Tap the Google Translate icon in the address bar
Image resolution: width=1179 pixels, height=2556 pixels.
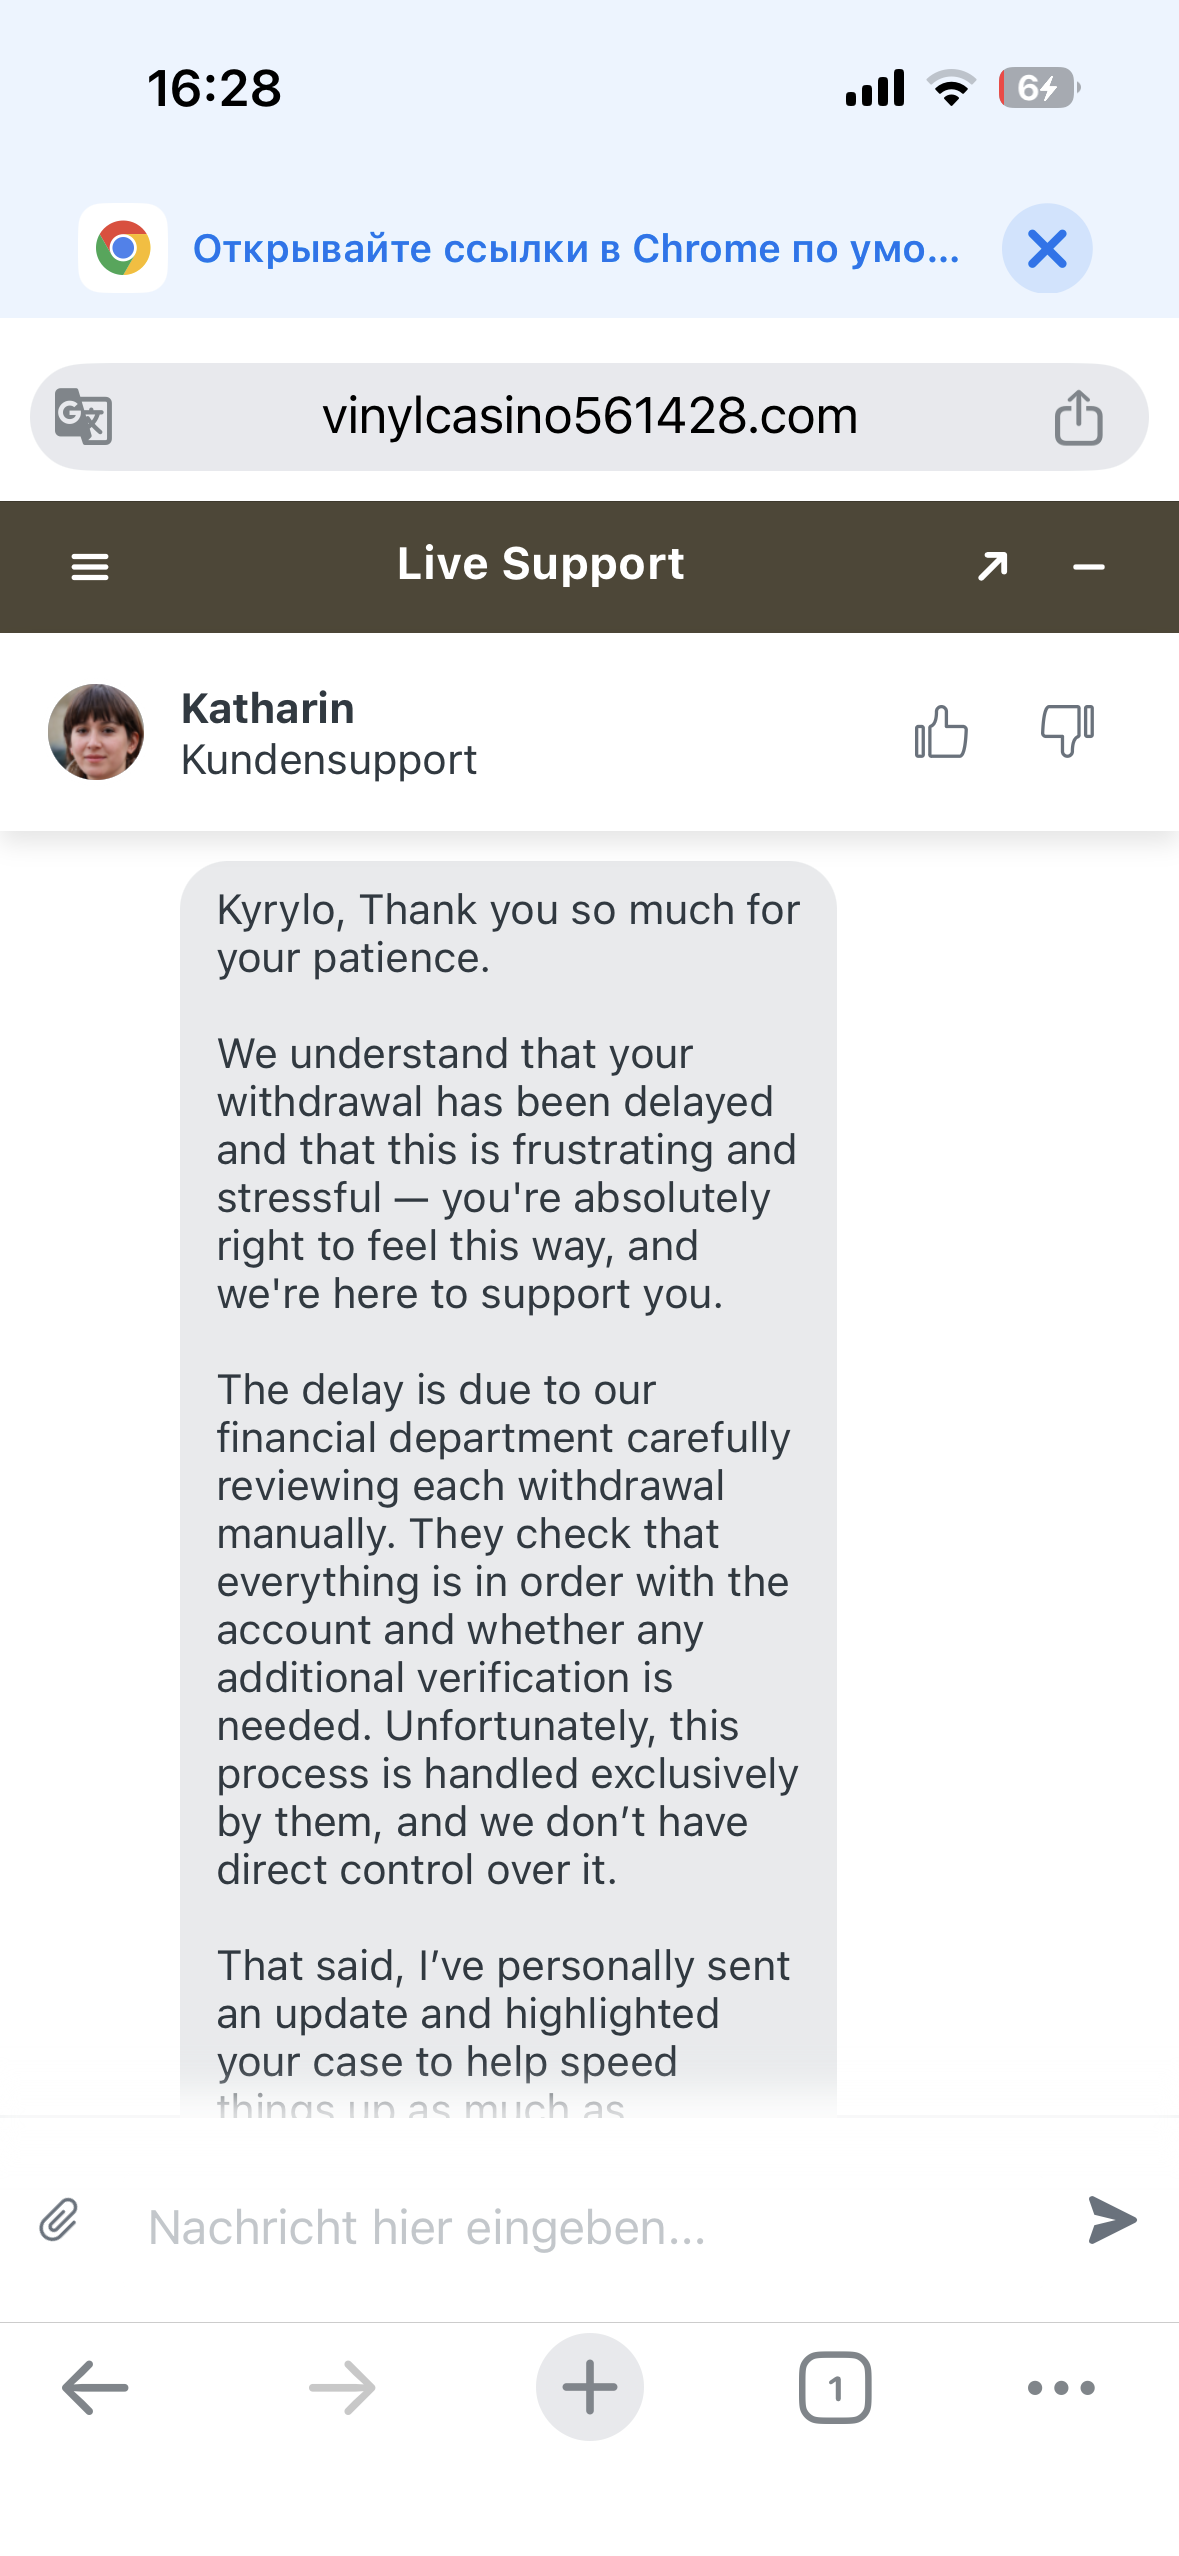click(x=84, y=416)
